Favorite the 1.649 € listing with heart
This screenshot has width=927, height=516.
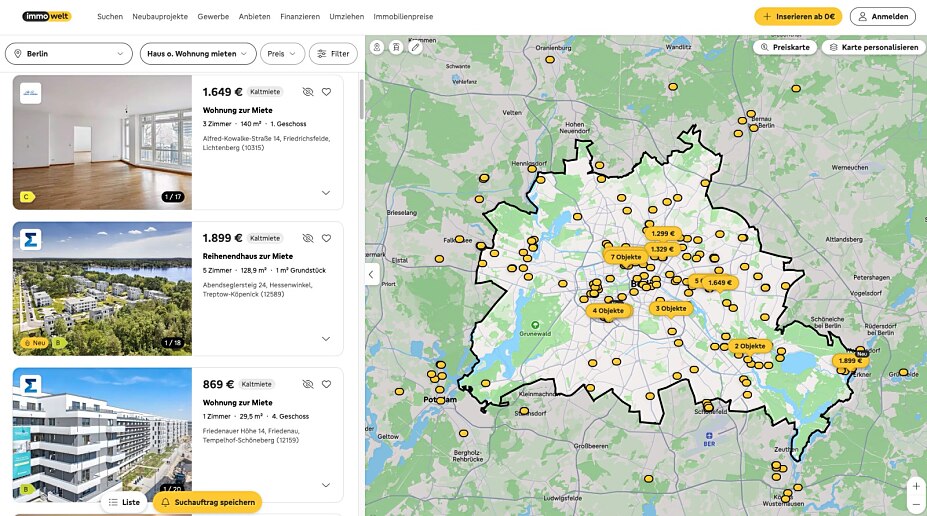pos(326,92)
